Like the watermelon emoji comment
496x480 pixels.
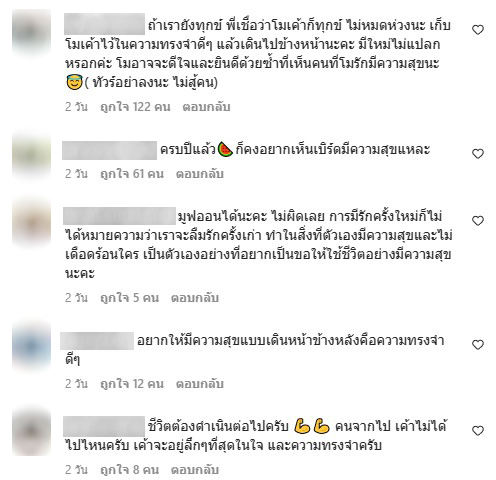pyautogui.click(x=478, y=154)
